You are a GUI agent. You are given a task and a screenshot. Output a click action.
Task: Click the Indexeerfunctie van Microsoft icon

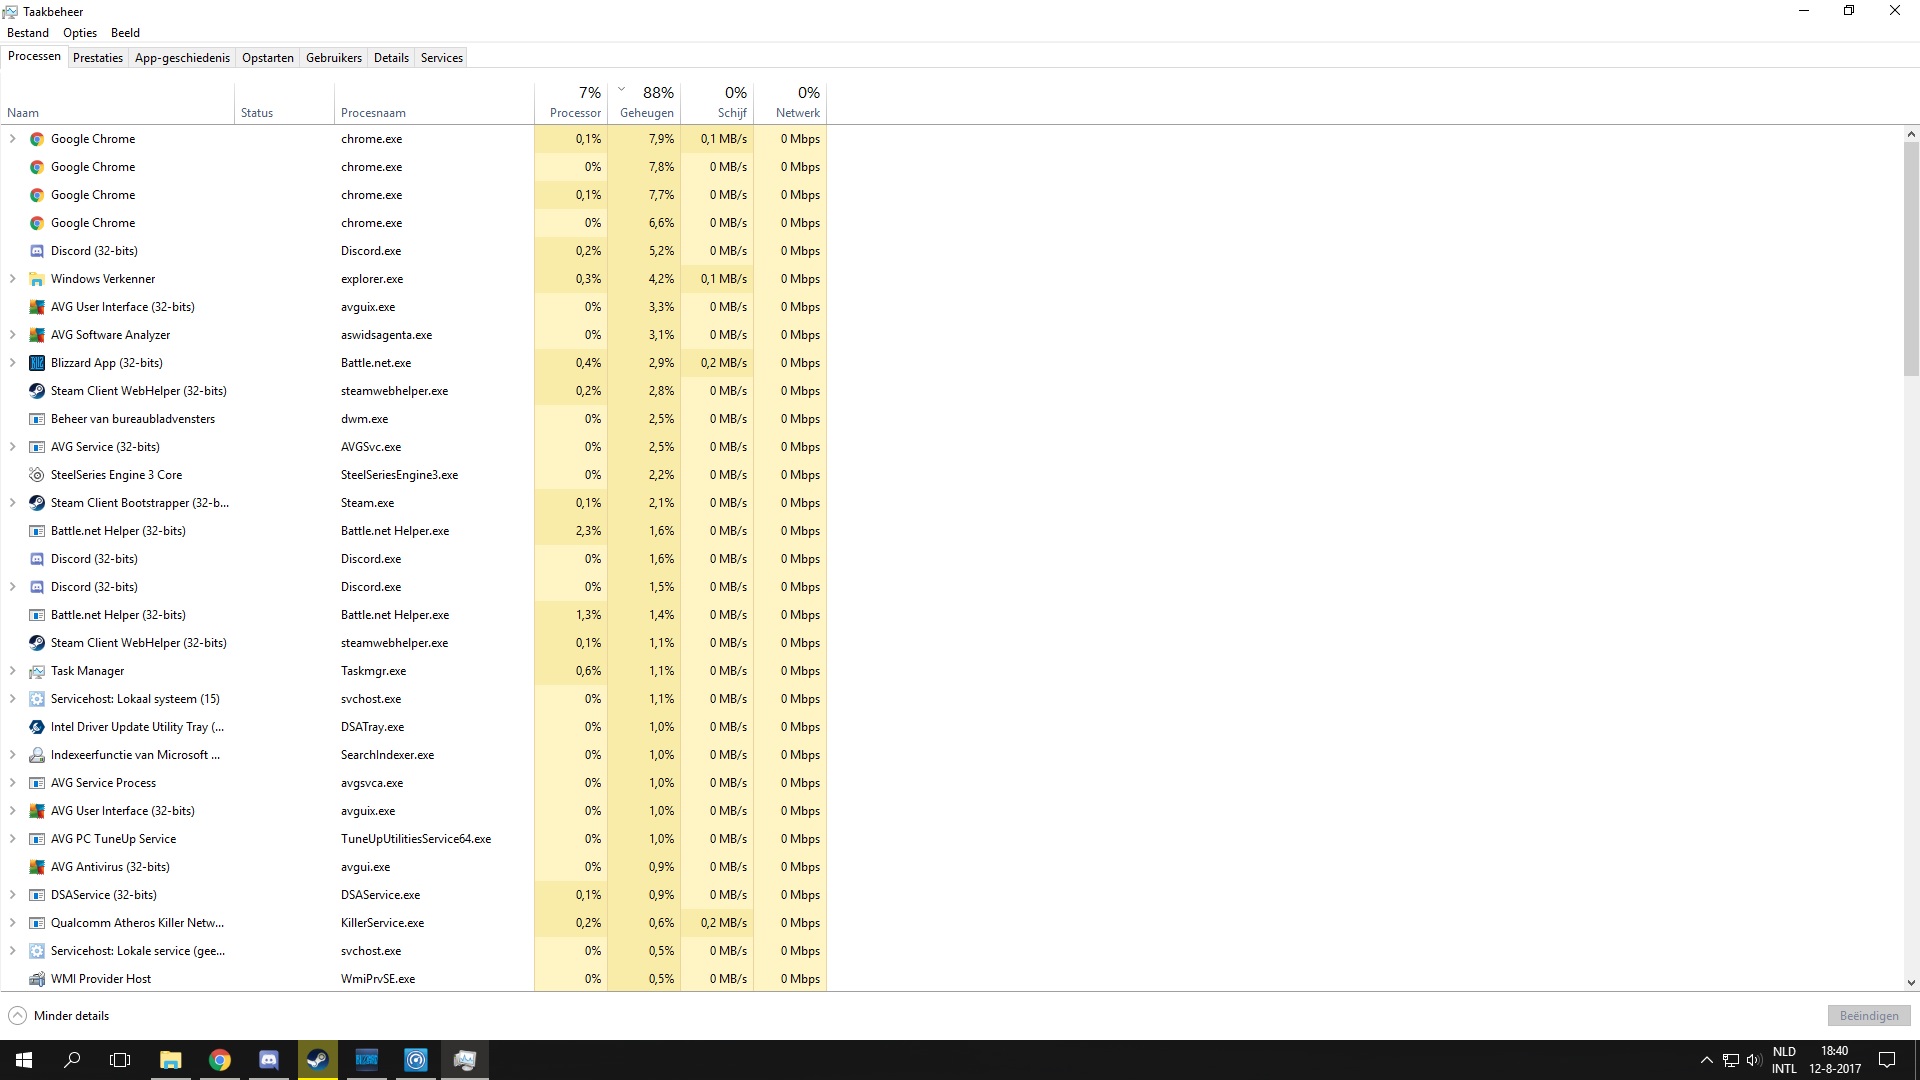click(37, 755)
